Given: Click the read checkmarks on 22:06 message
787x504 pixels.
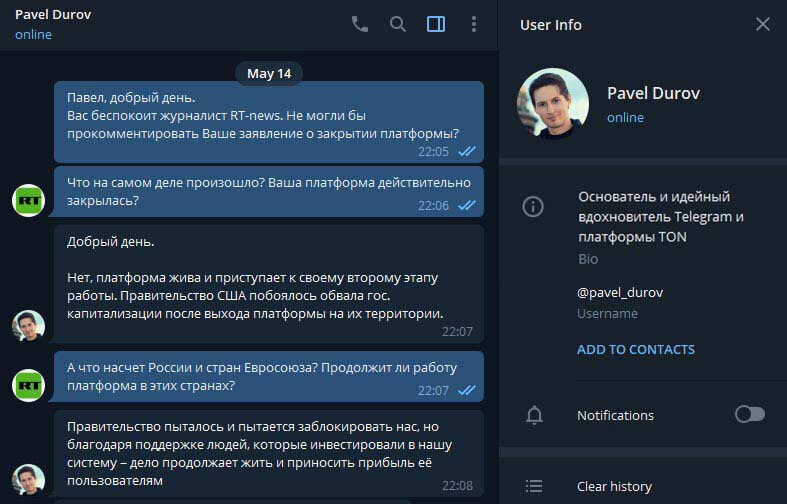Looking at the screenshot, I should tap(467, 205).
